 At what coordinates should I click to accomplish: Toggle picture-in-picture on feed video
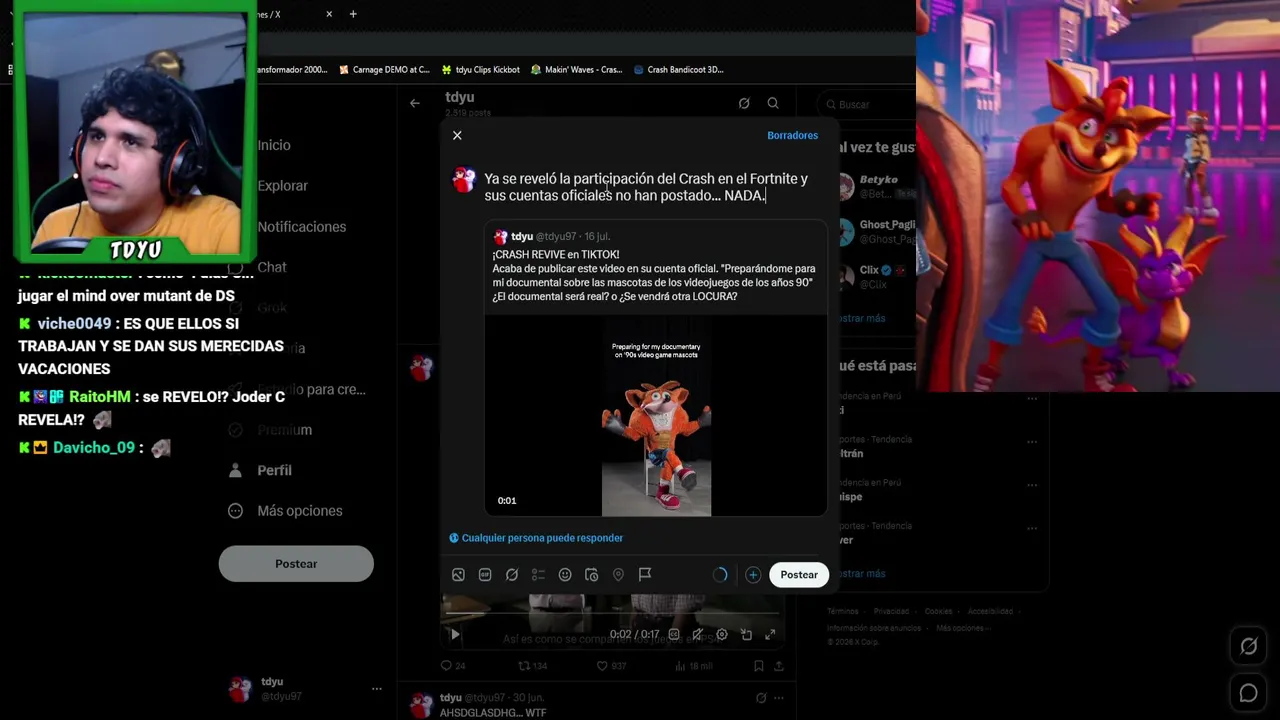click(746, 634)
